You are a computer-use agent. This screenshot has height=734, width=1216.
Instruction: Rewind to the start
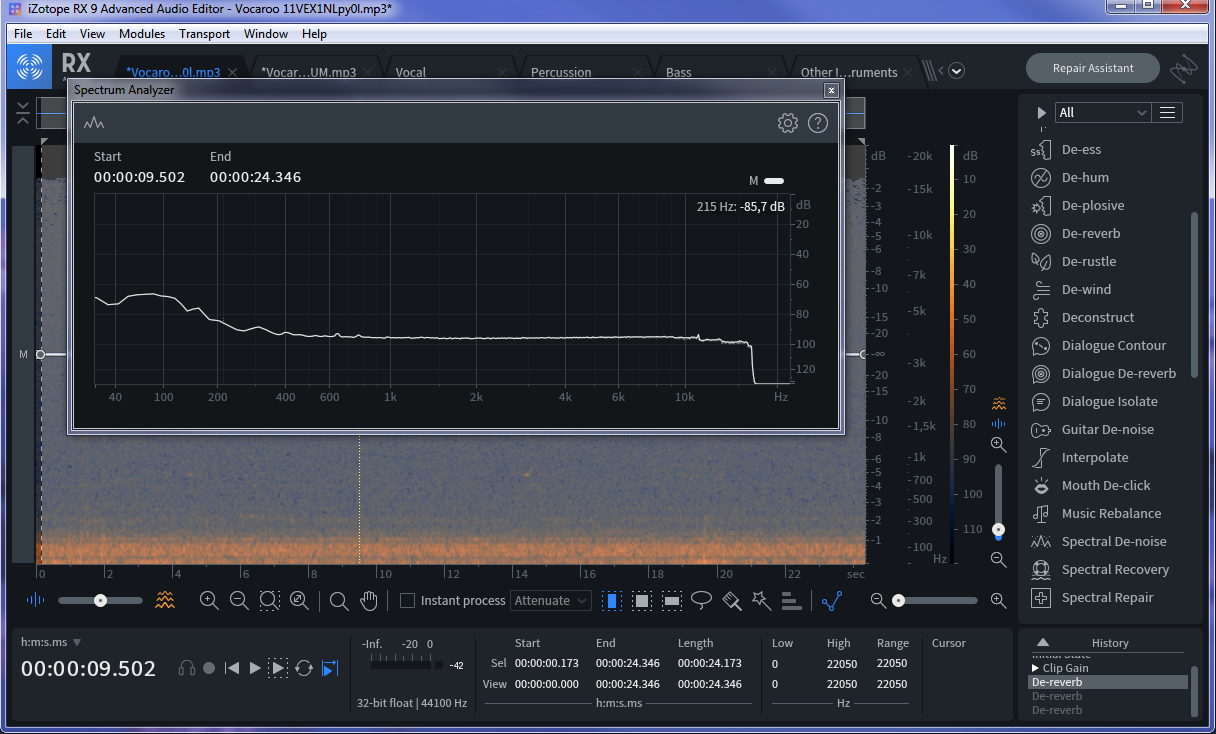click(232, 668)
